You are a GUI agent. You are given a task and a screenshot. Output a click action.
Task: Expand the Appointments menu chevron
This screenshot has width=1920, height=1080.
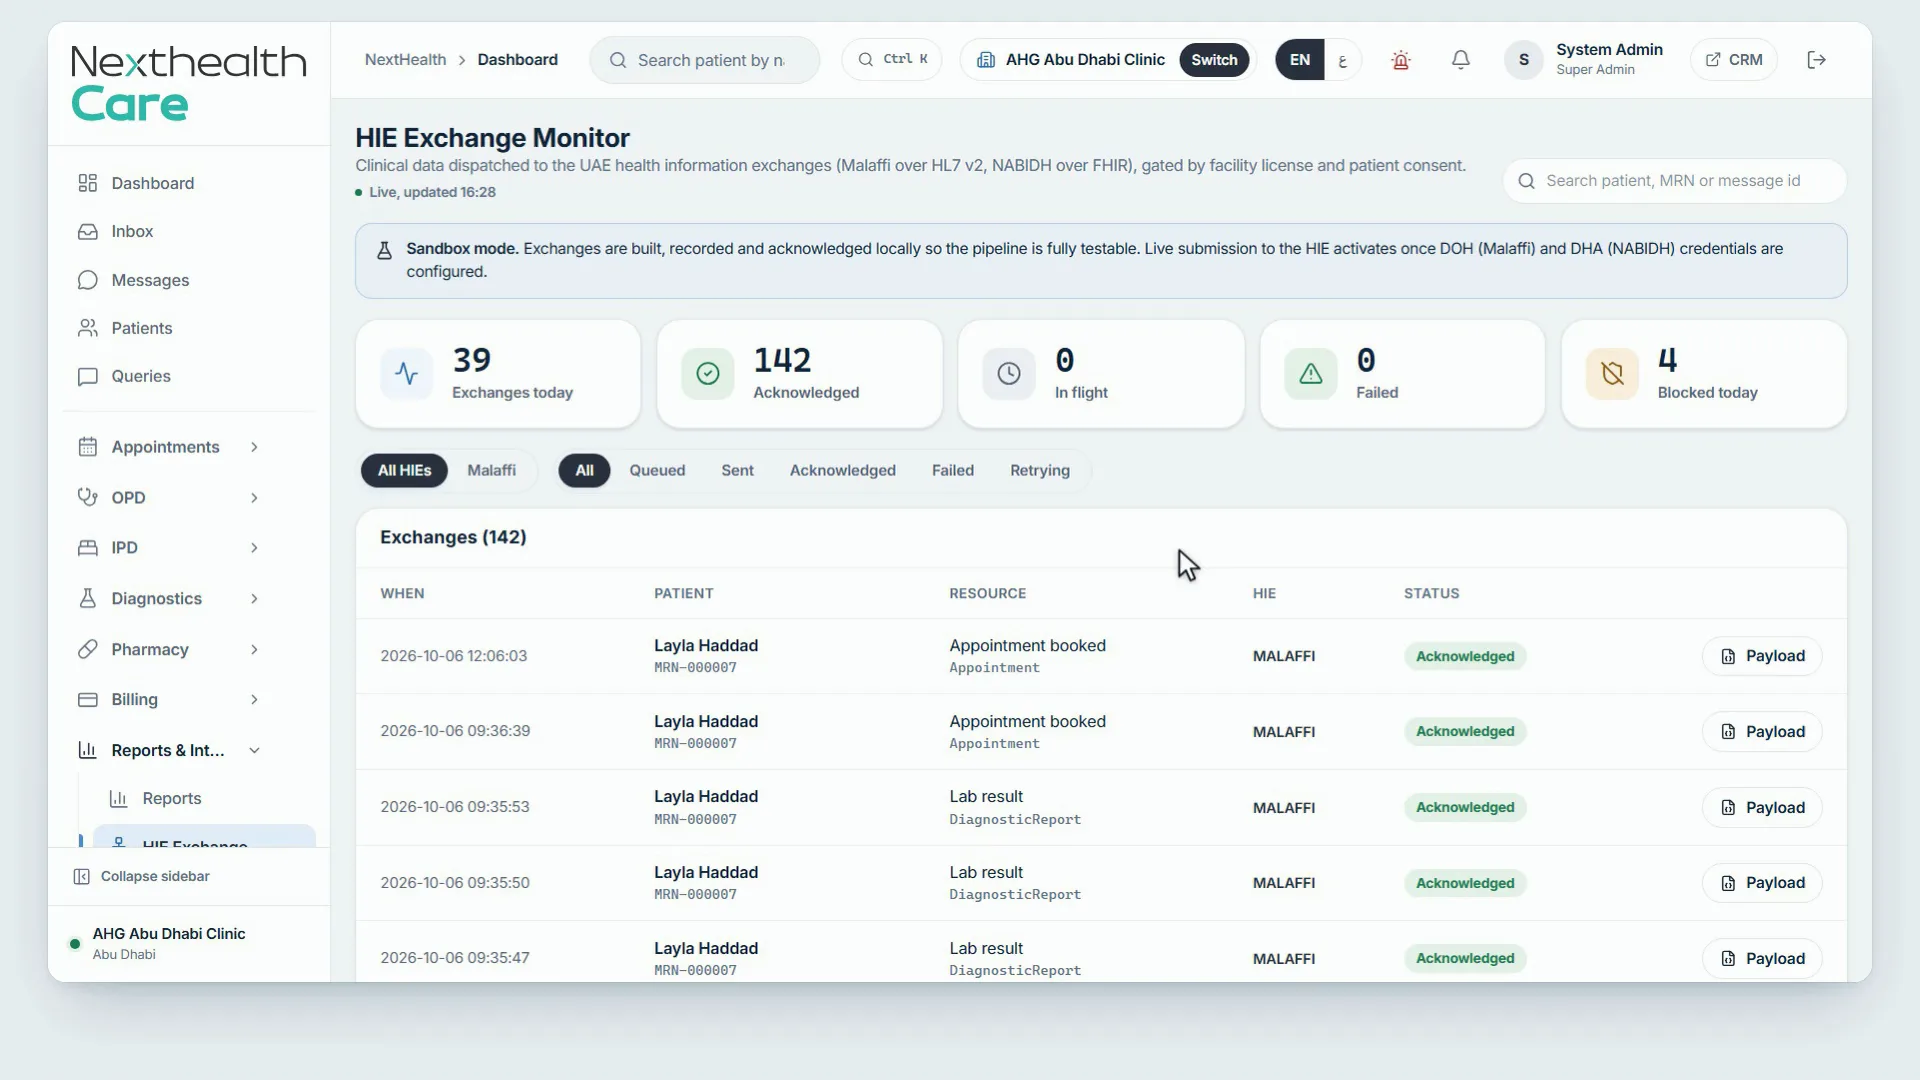254,447
